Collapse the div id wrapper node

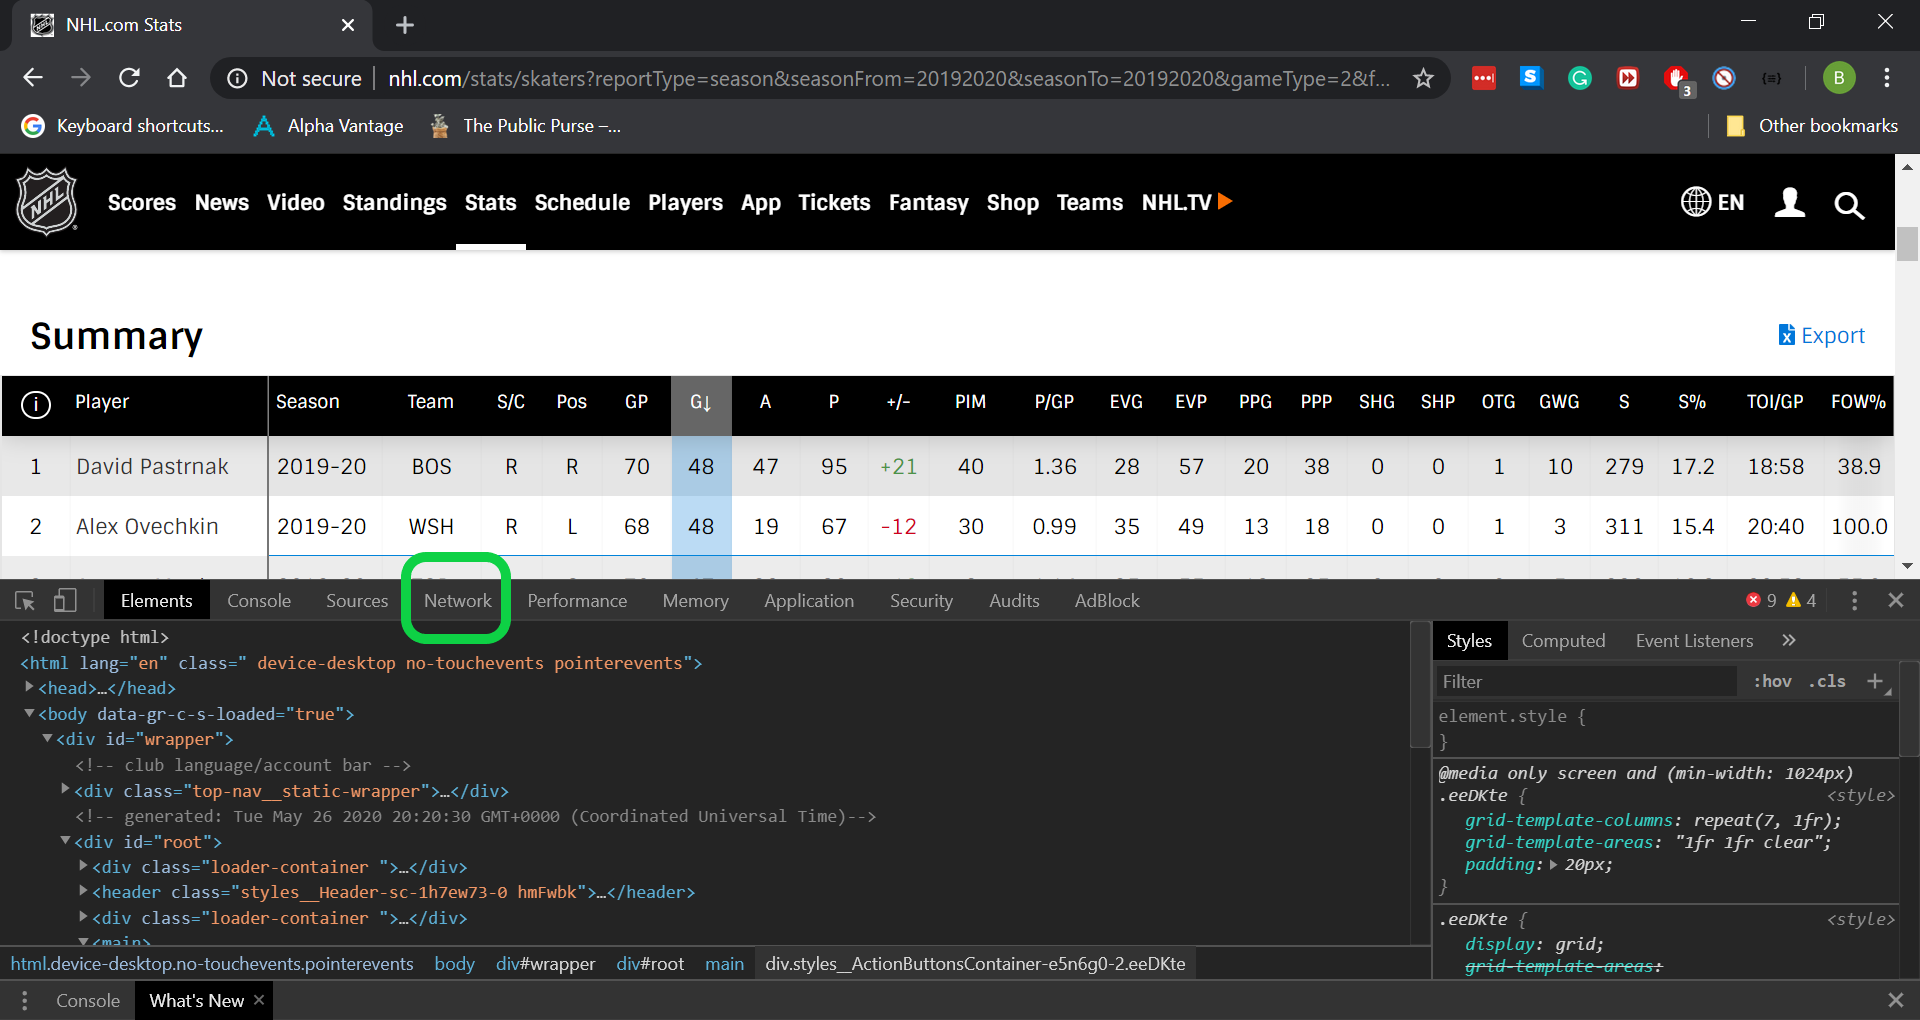[x=47, y=738]
